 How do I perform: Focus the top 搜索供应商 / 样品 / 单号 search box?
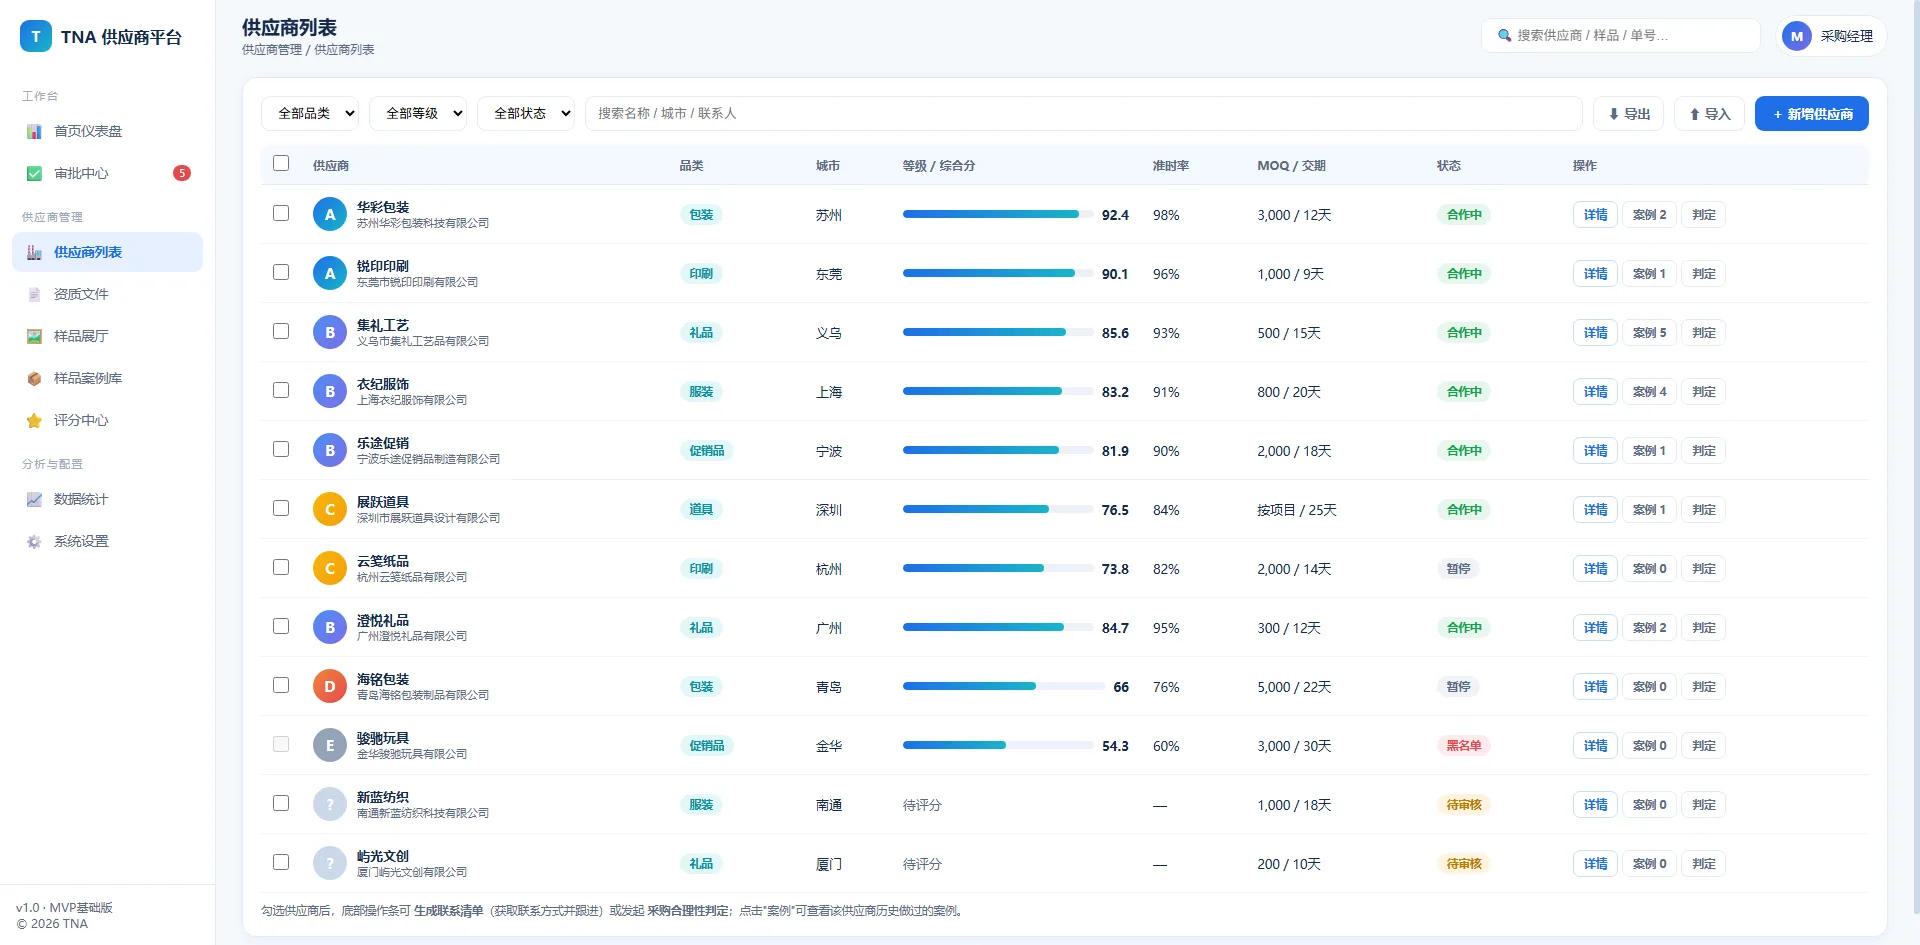pyautogui.click(x=1620, y=35)
